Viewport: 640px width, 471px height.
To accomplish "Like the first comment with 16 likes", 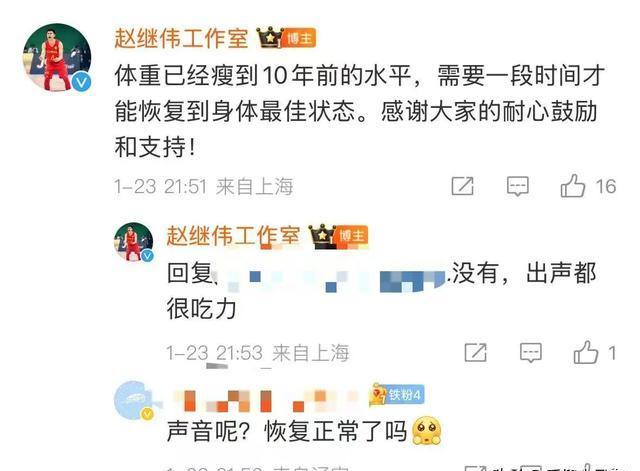I will click(x=573, y=186).
